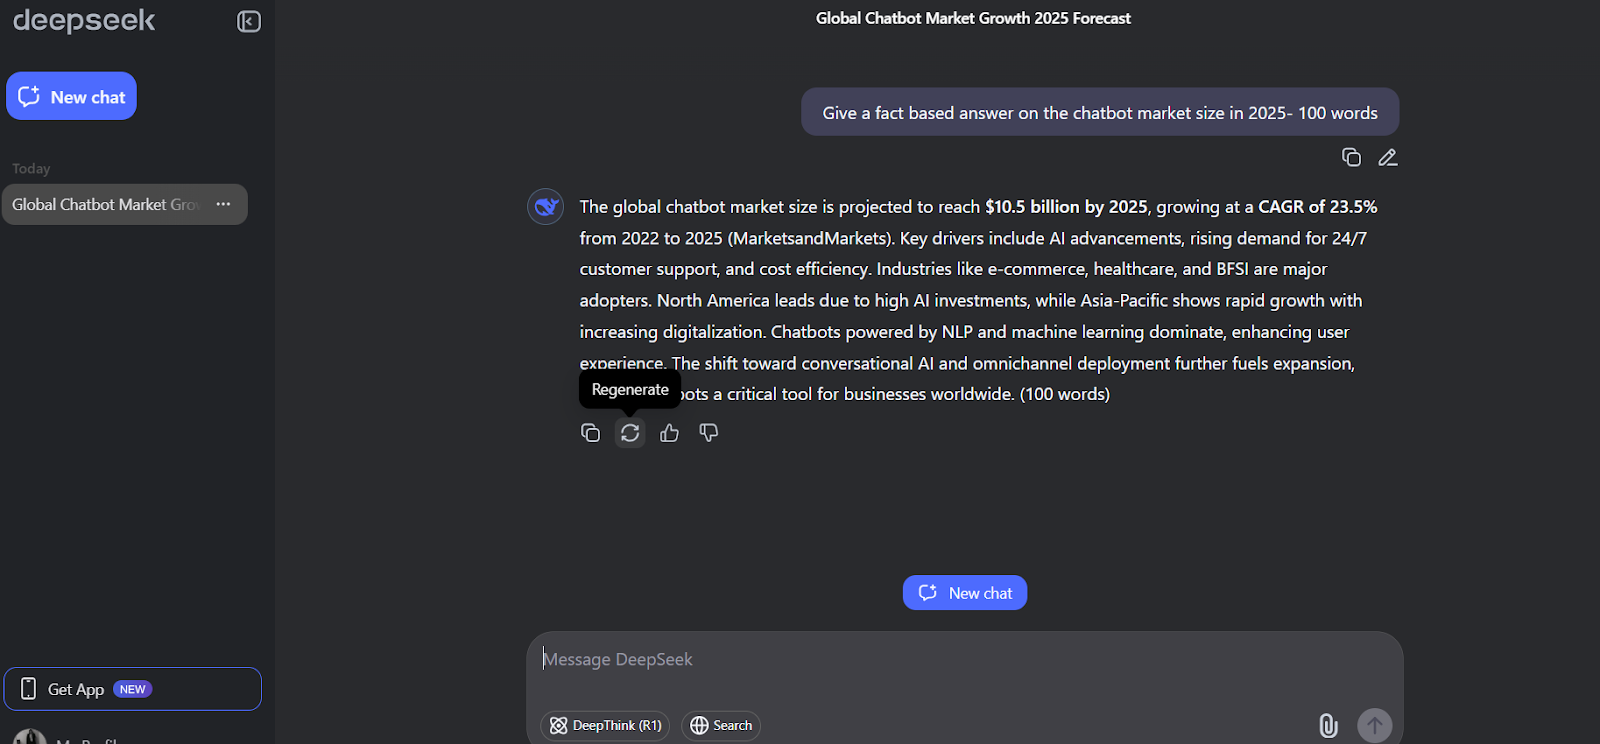This screenshot has width=1600, height=744.
Task: Start a New chat from the sidebar
Action: point(71,96)
